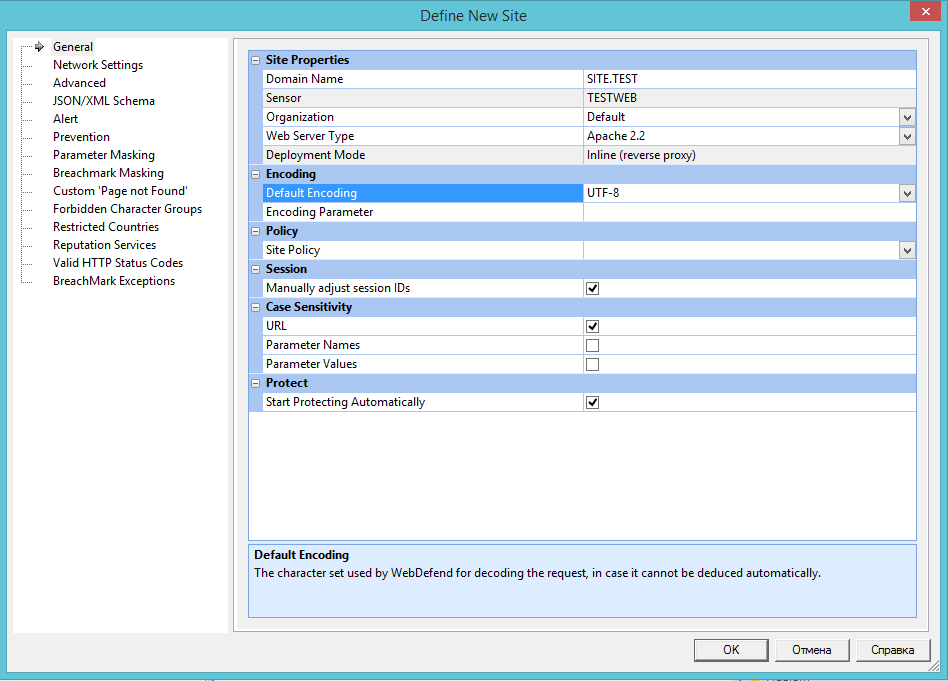Viewport: 948px width, 681px height.
Task: Toggle Manually adjust session IDs checkbox
Action: coord(592,289)
